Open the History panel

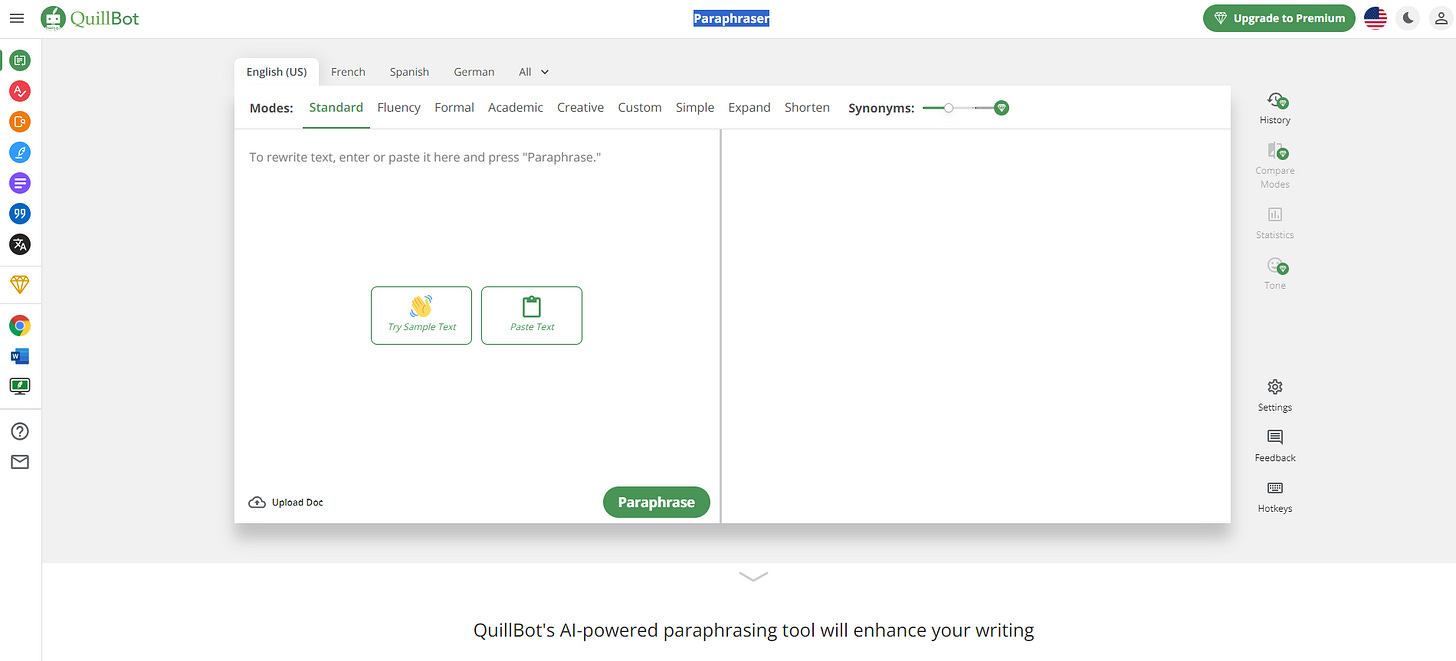[x=1275, y=108]
